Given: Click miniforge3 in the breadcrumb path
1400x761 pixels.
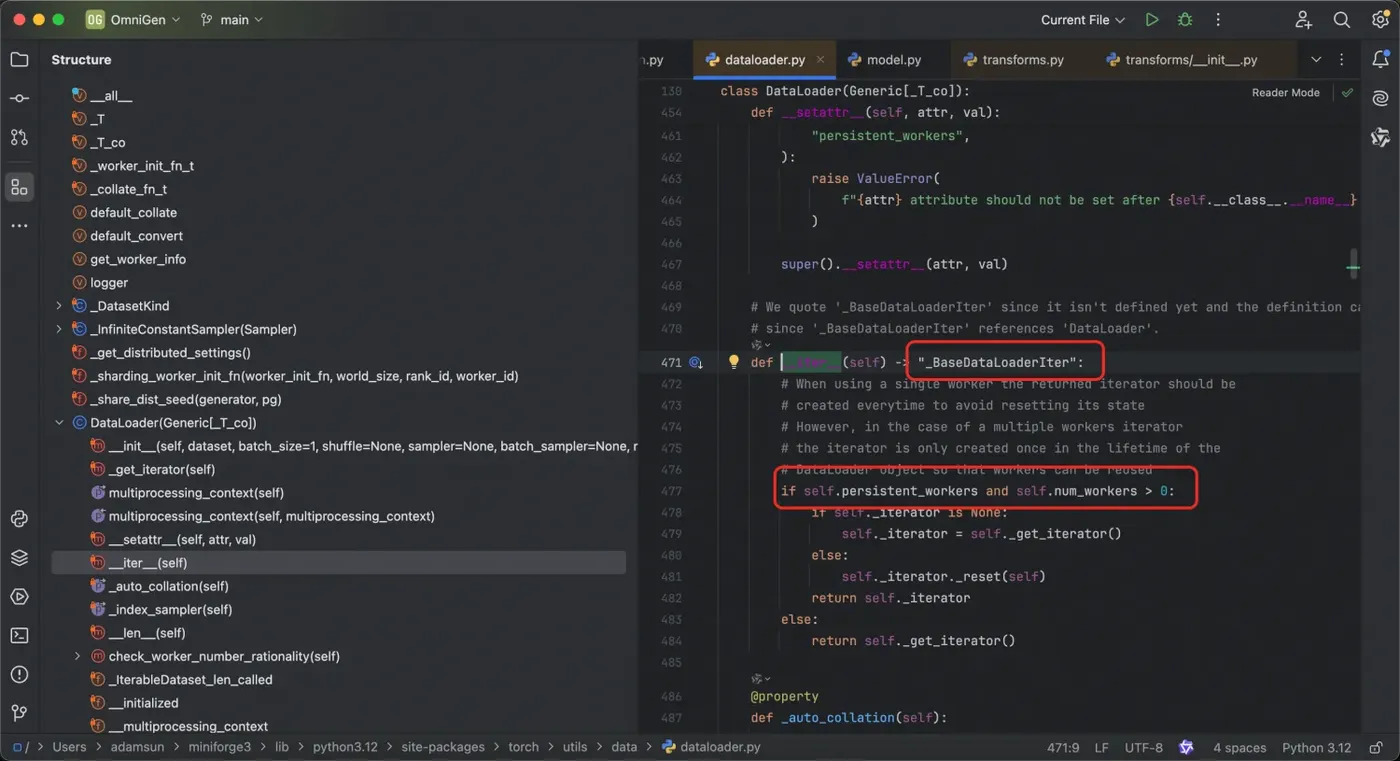Looking at the screenshot, I should click(219, 747).
